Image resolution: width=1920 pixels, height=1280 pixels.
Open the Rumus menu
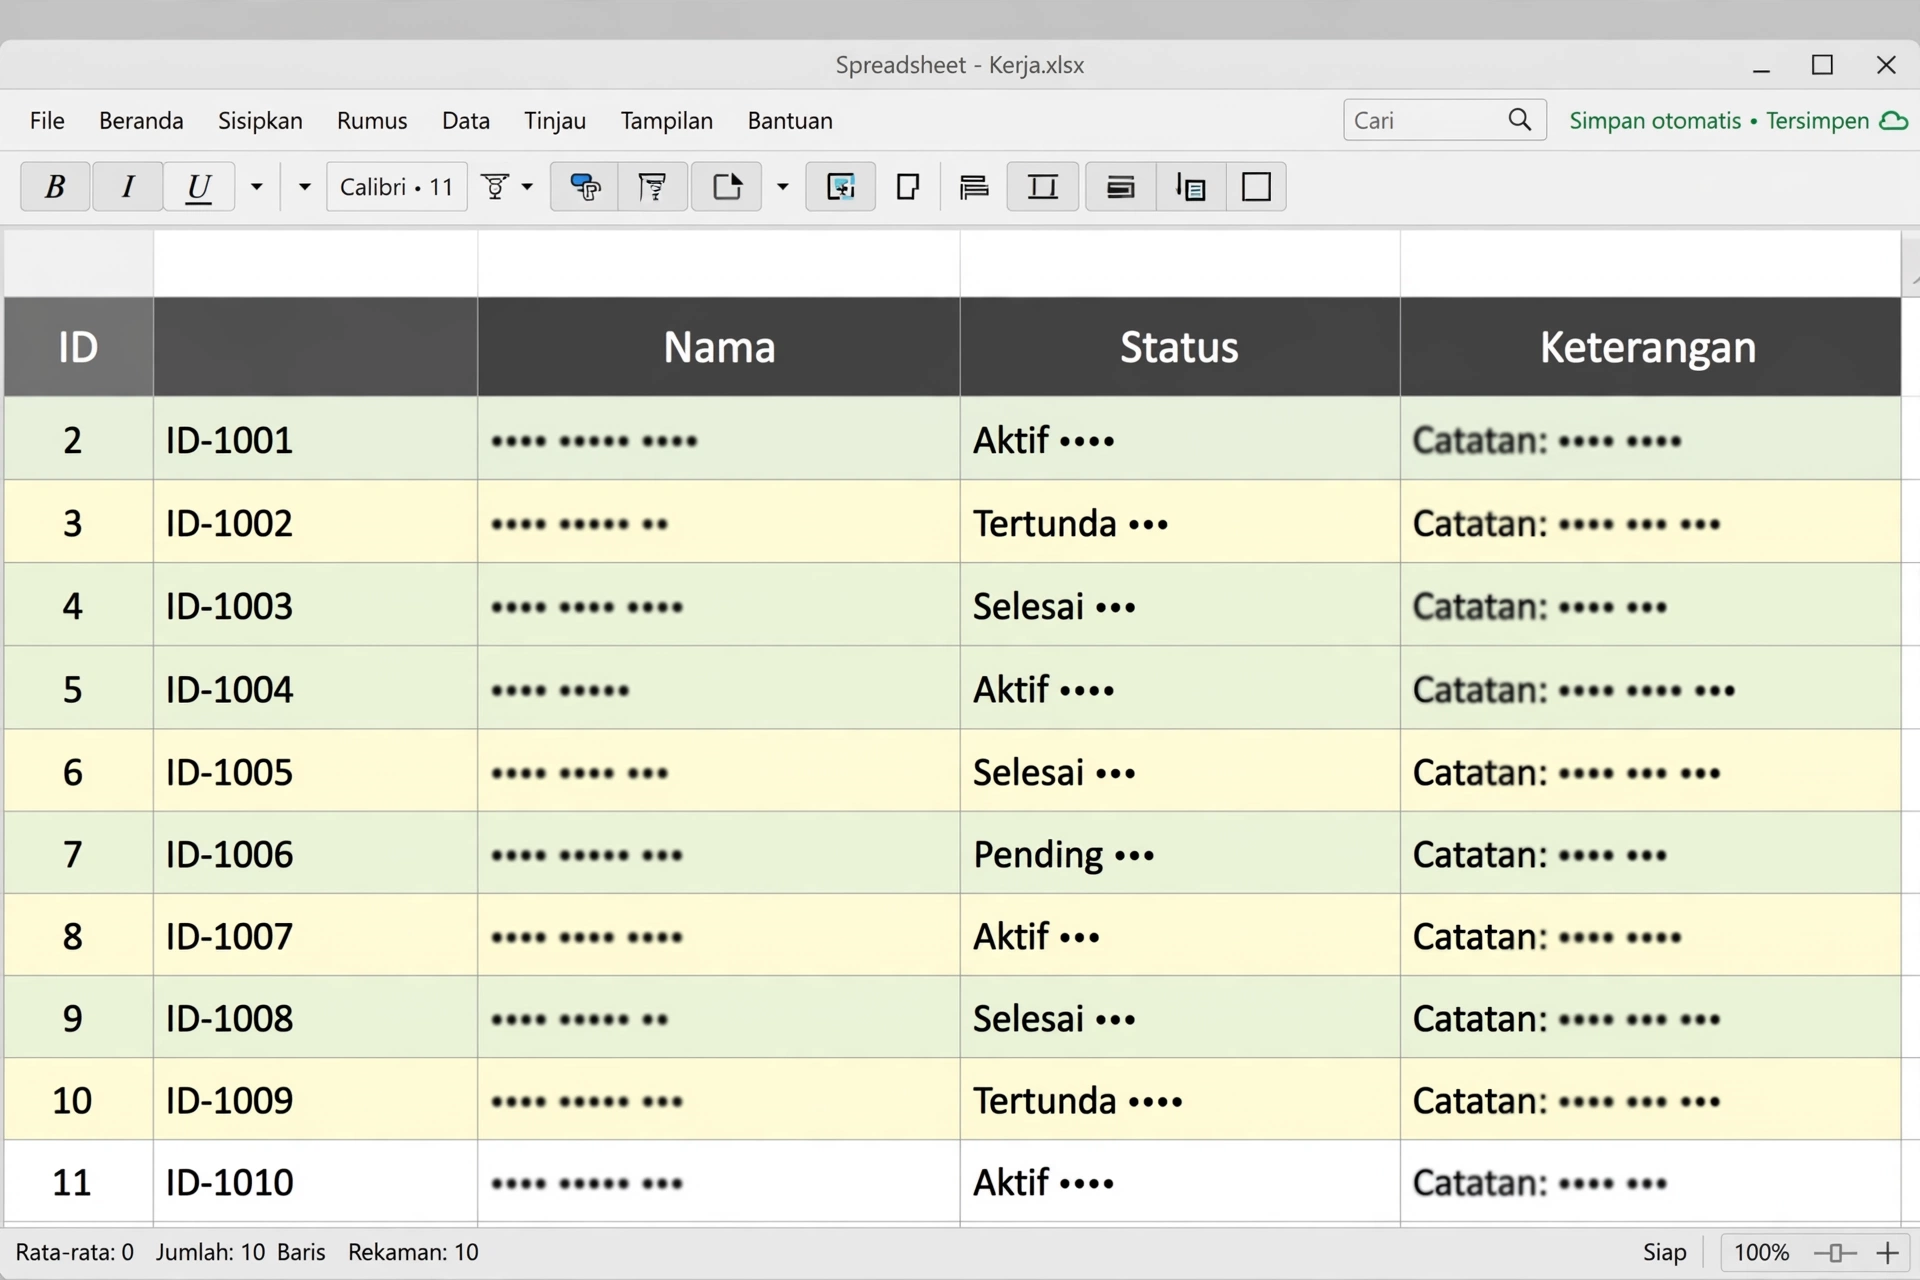click(x=372, y=121)
